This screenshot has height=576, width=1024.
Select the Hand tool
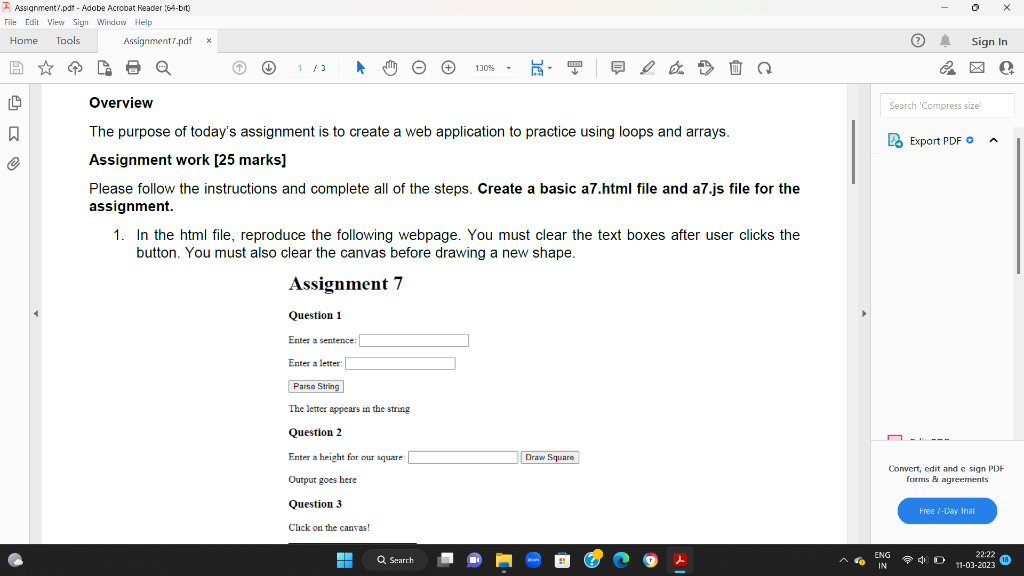pos(388,67)
